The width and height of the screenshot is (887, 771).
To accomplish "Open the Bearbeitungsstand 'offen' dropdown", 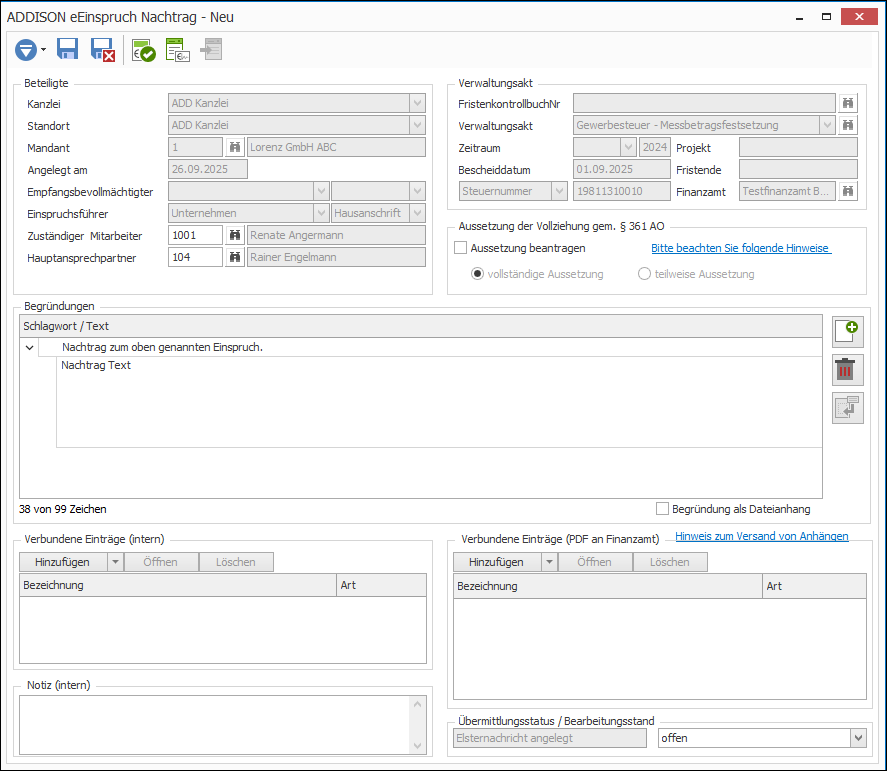I will coord(858,738).
